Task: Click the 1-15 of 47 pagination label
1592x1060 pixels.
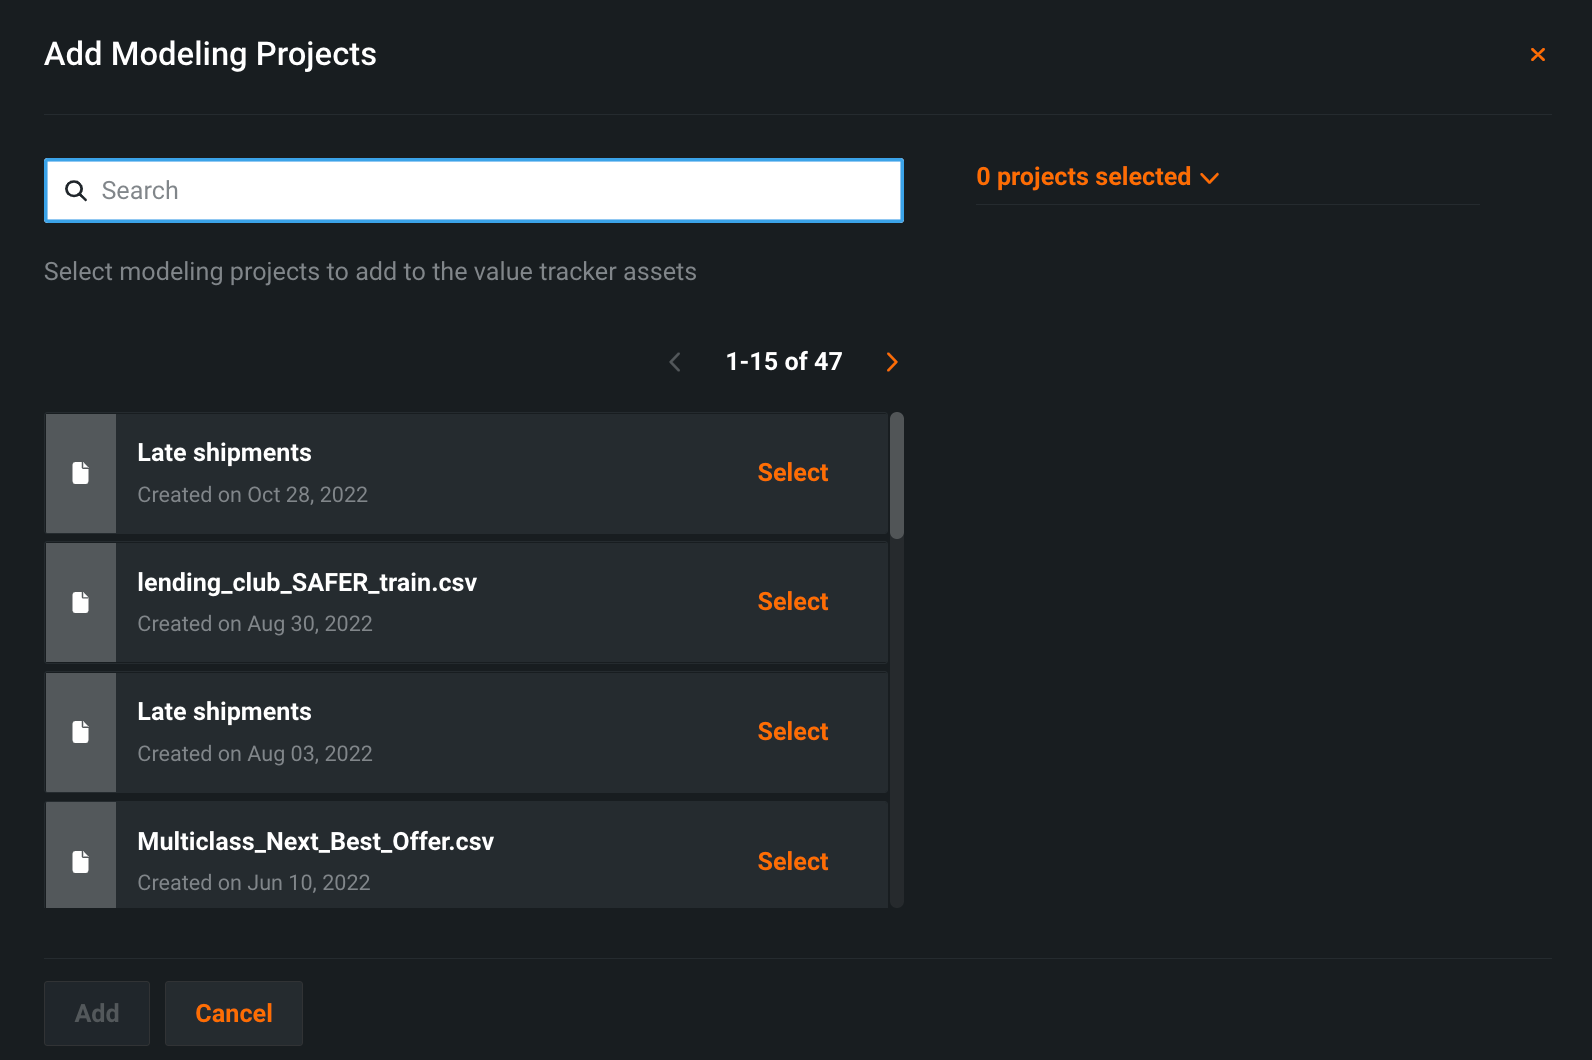Action: 784,362
